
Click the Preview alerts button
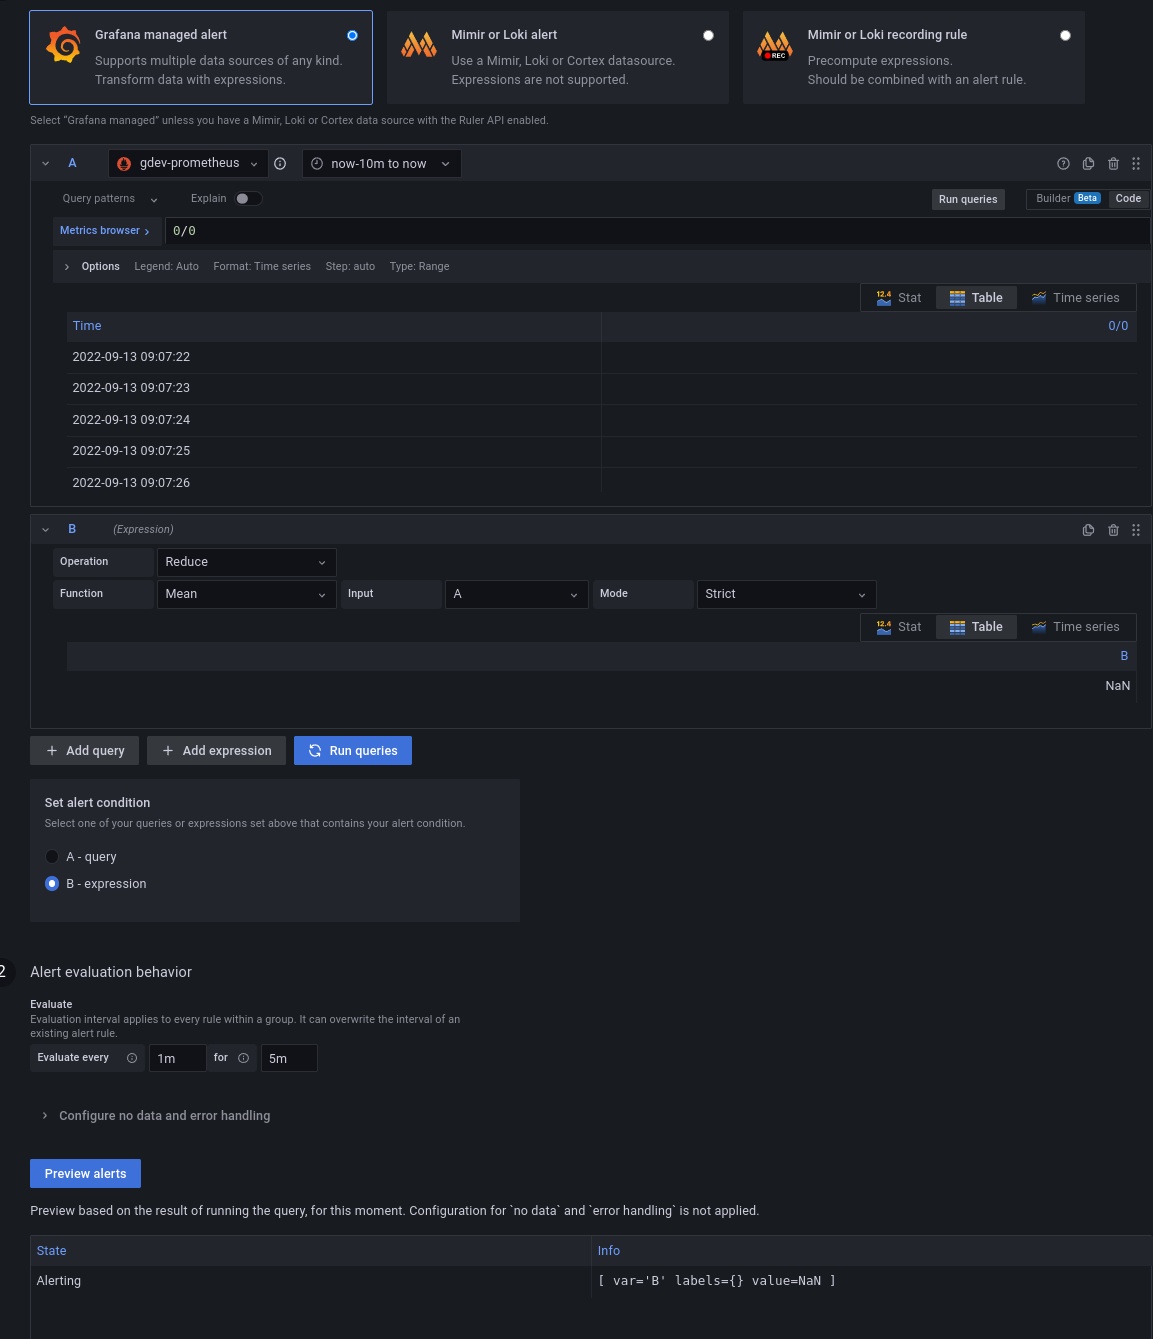coord(85,1173)
